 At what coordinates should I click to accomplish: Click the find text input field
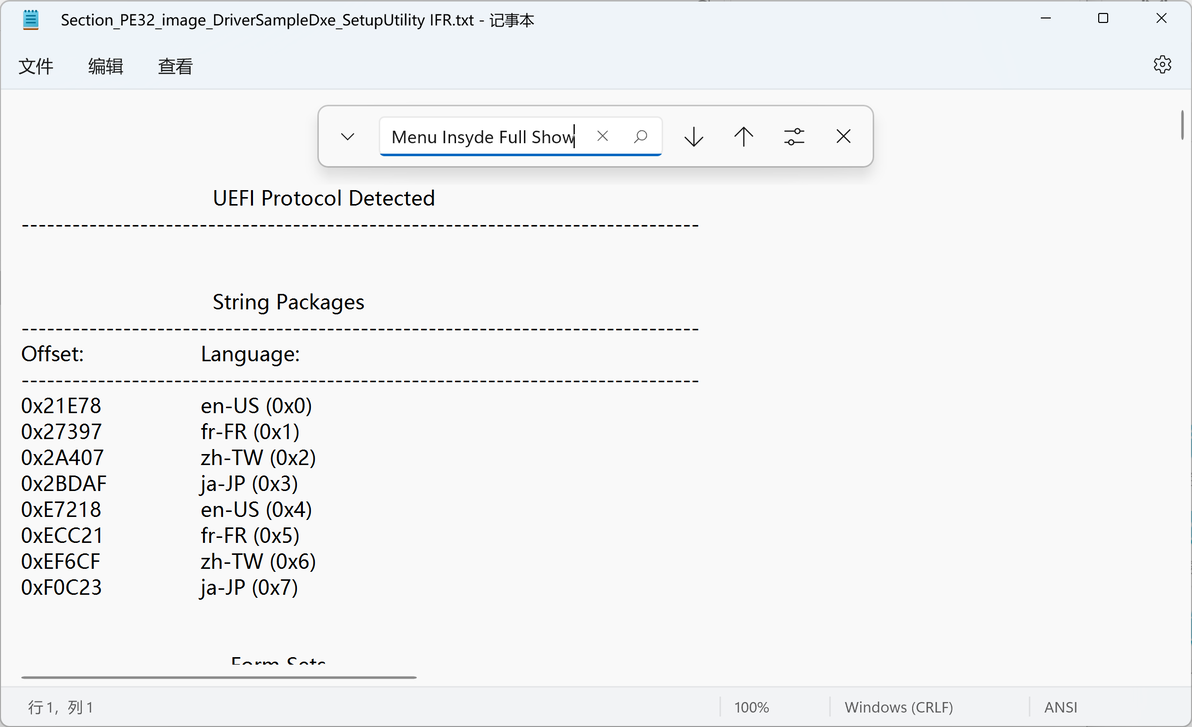click(x=483, y=137)
